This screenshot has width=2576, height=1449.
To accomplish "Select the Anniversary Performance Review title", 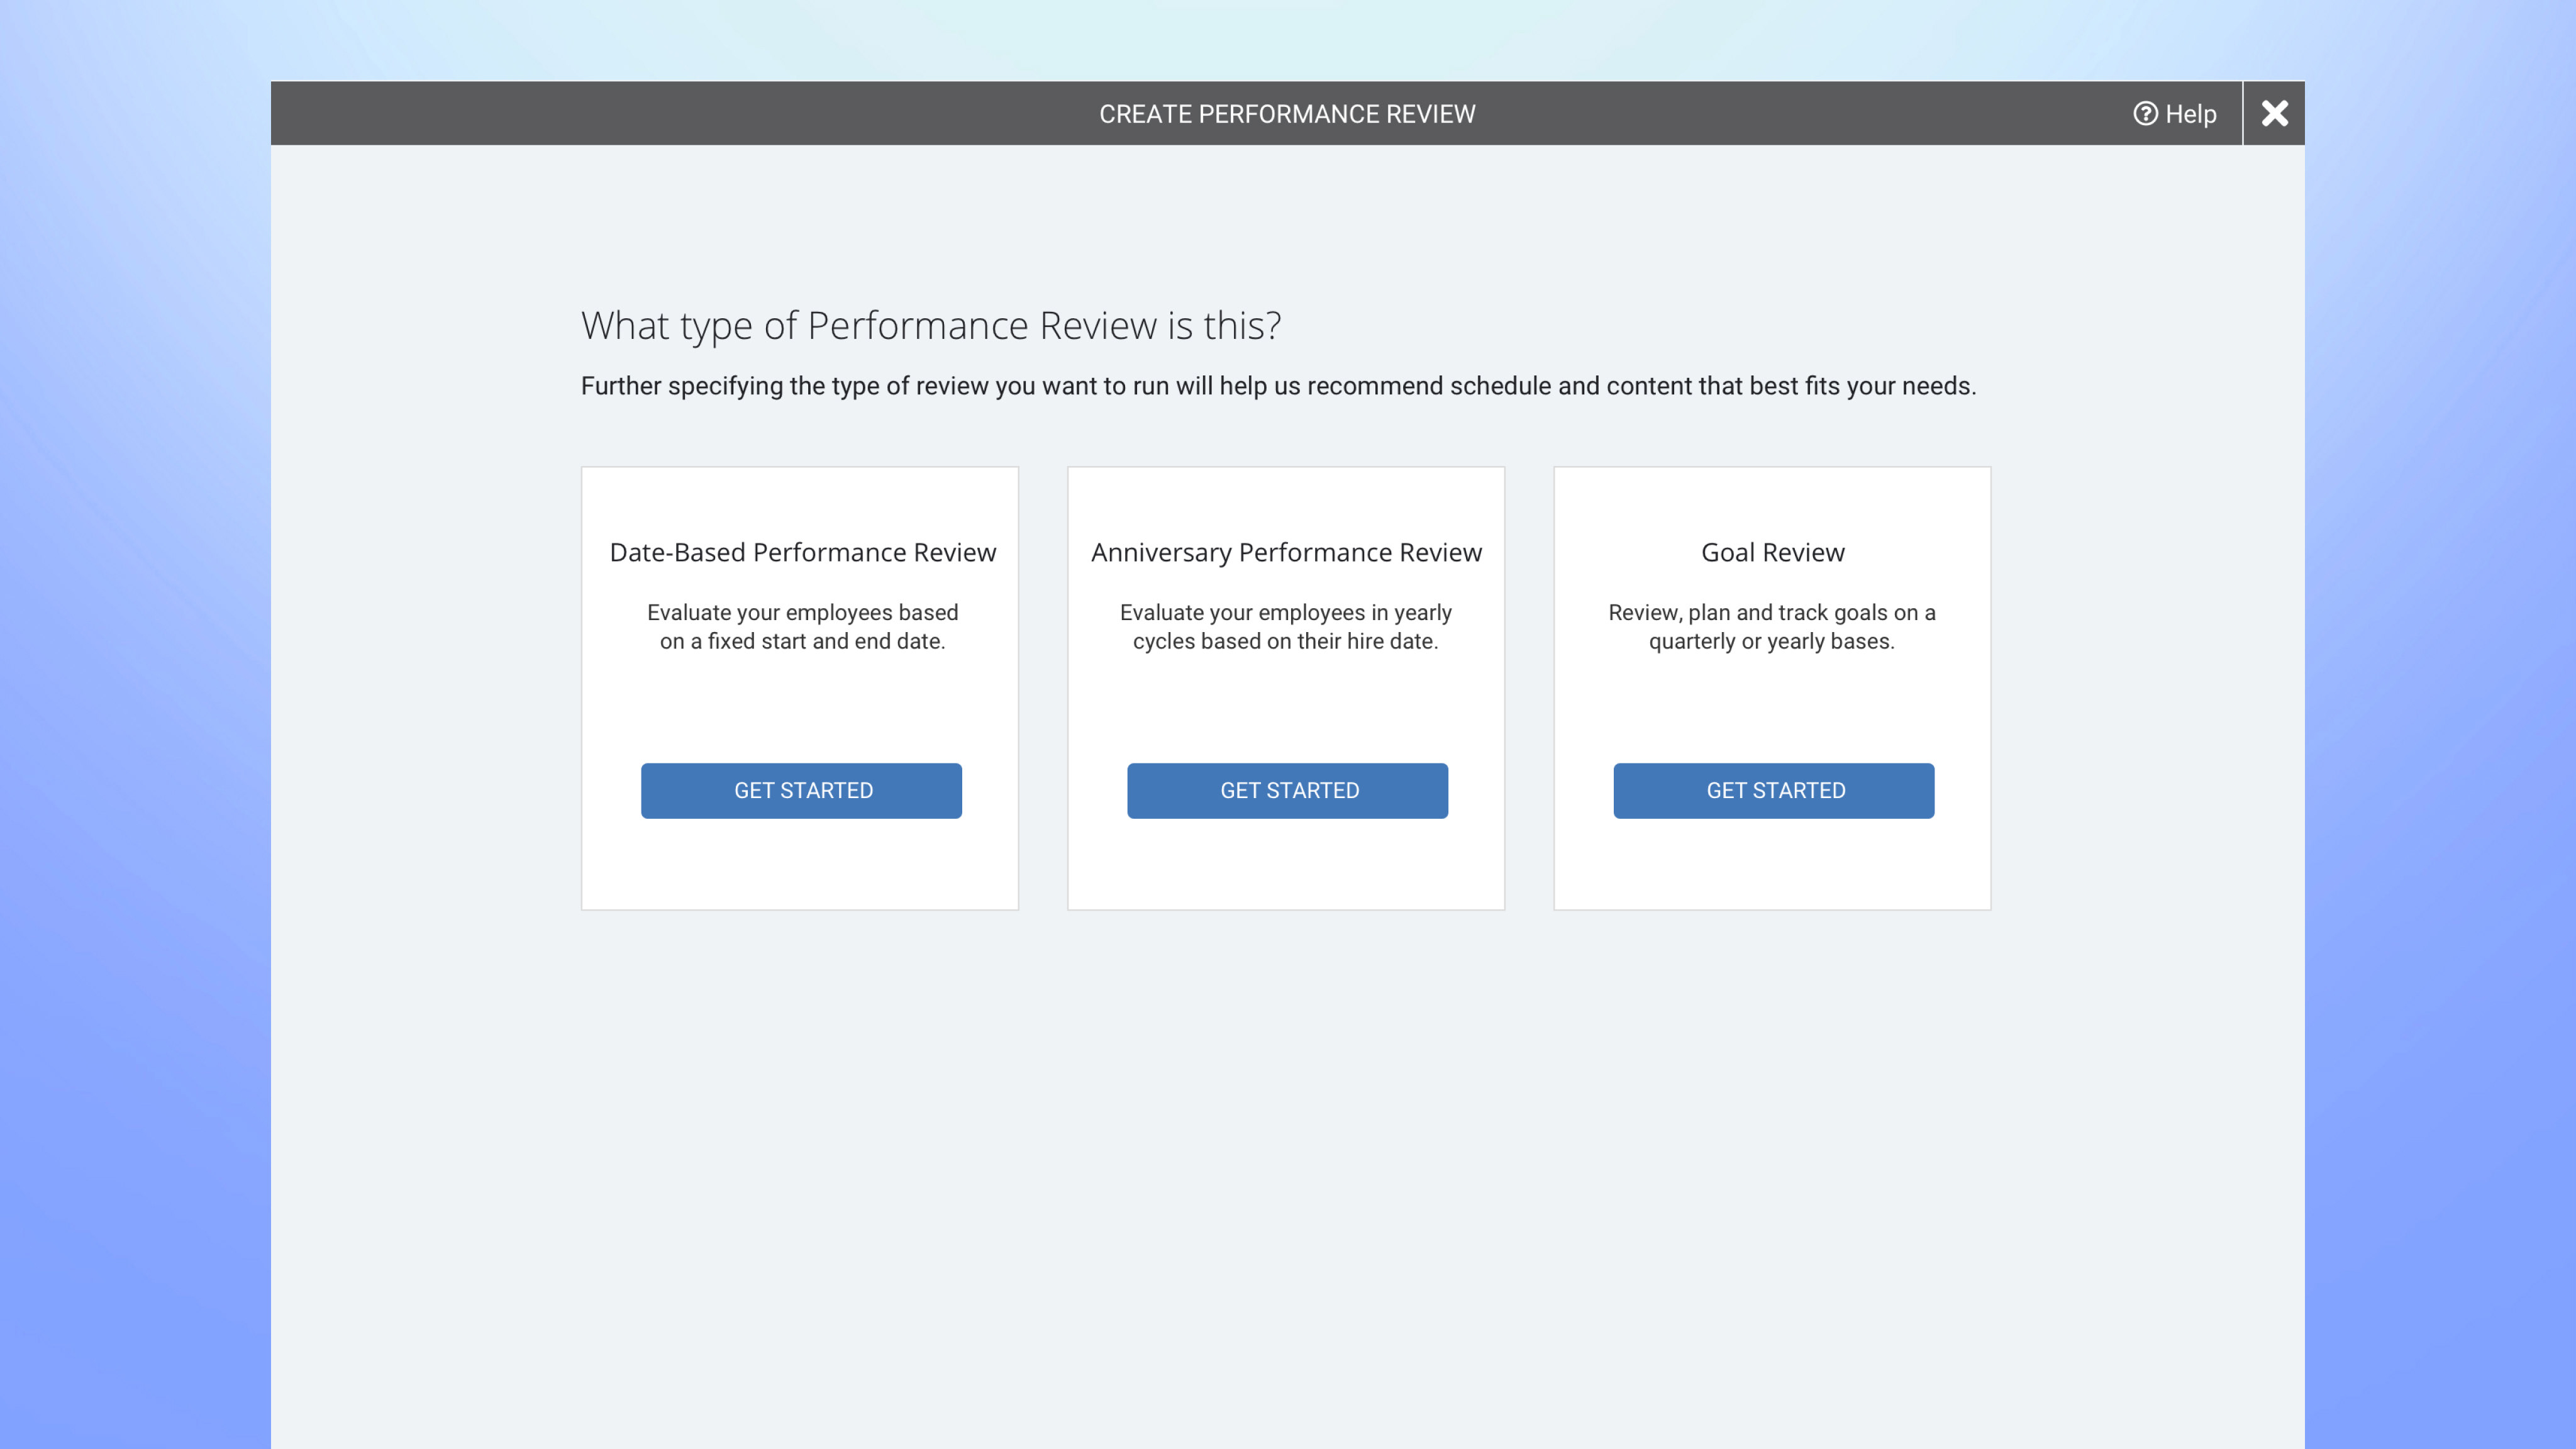I will point(1286,552).
